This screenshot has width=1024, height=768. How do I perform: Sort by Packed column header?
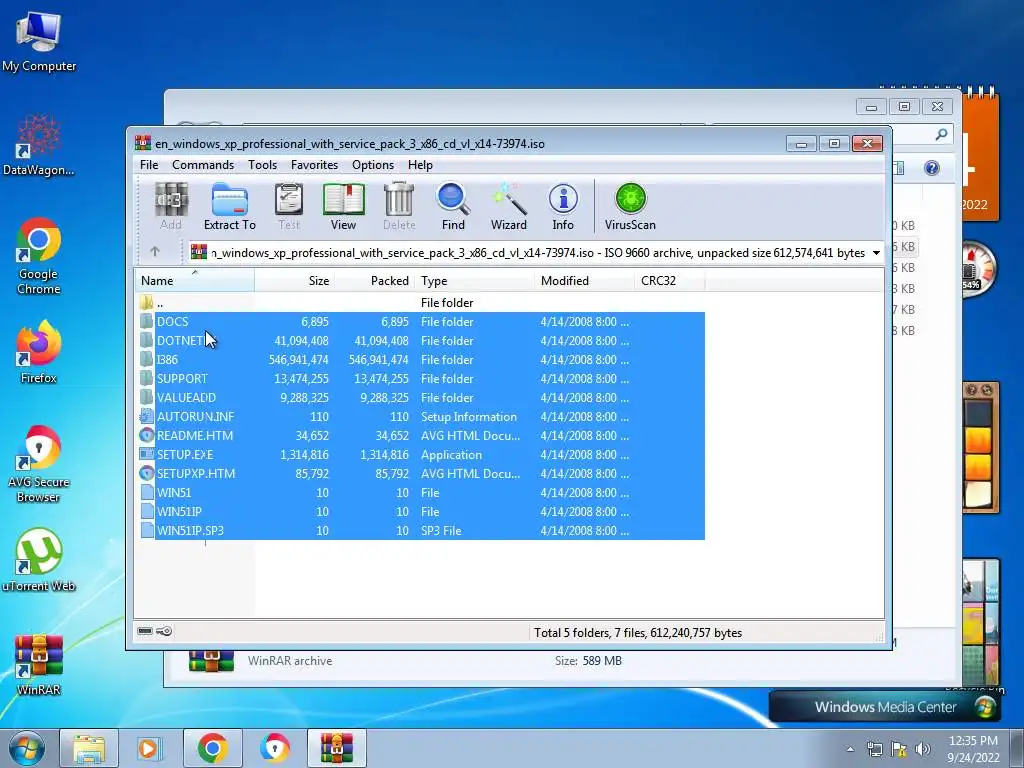coord(374,281)
